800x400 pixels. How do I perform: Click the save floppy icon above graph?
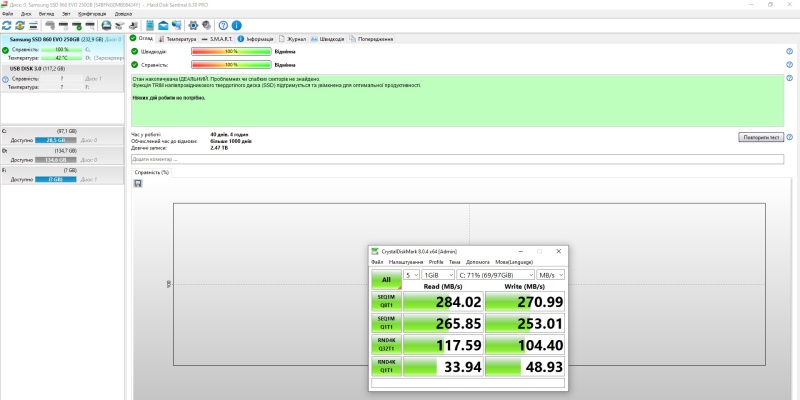click(x=138, y=183)
